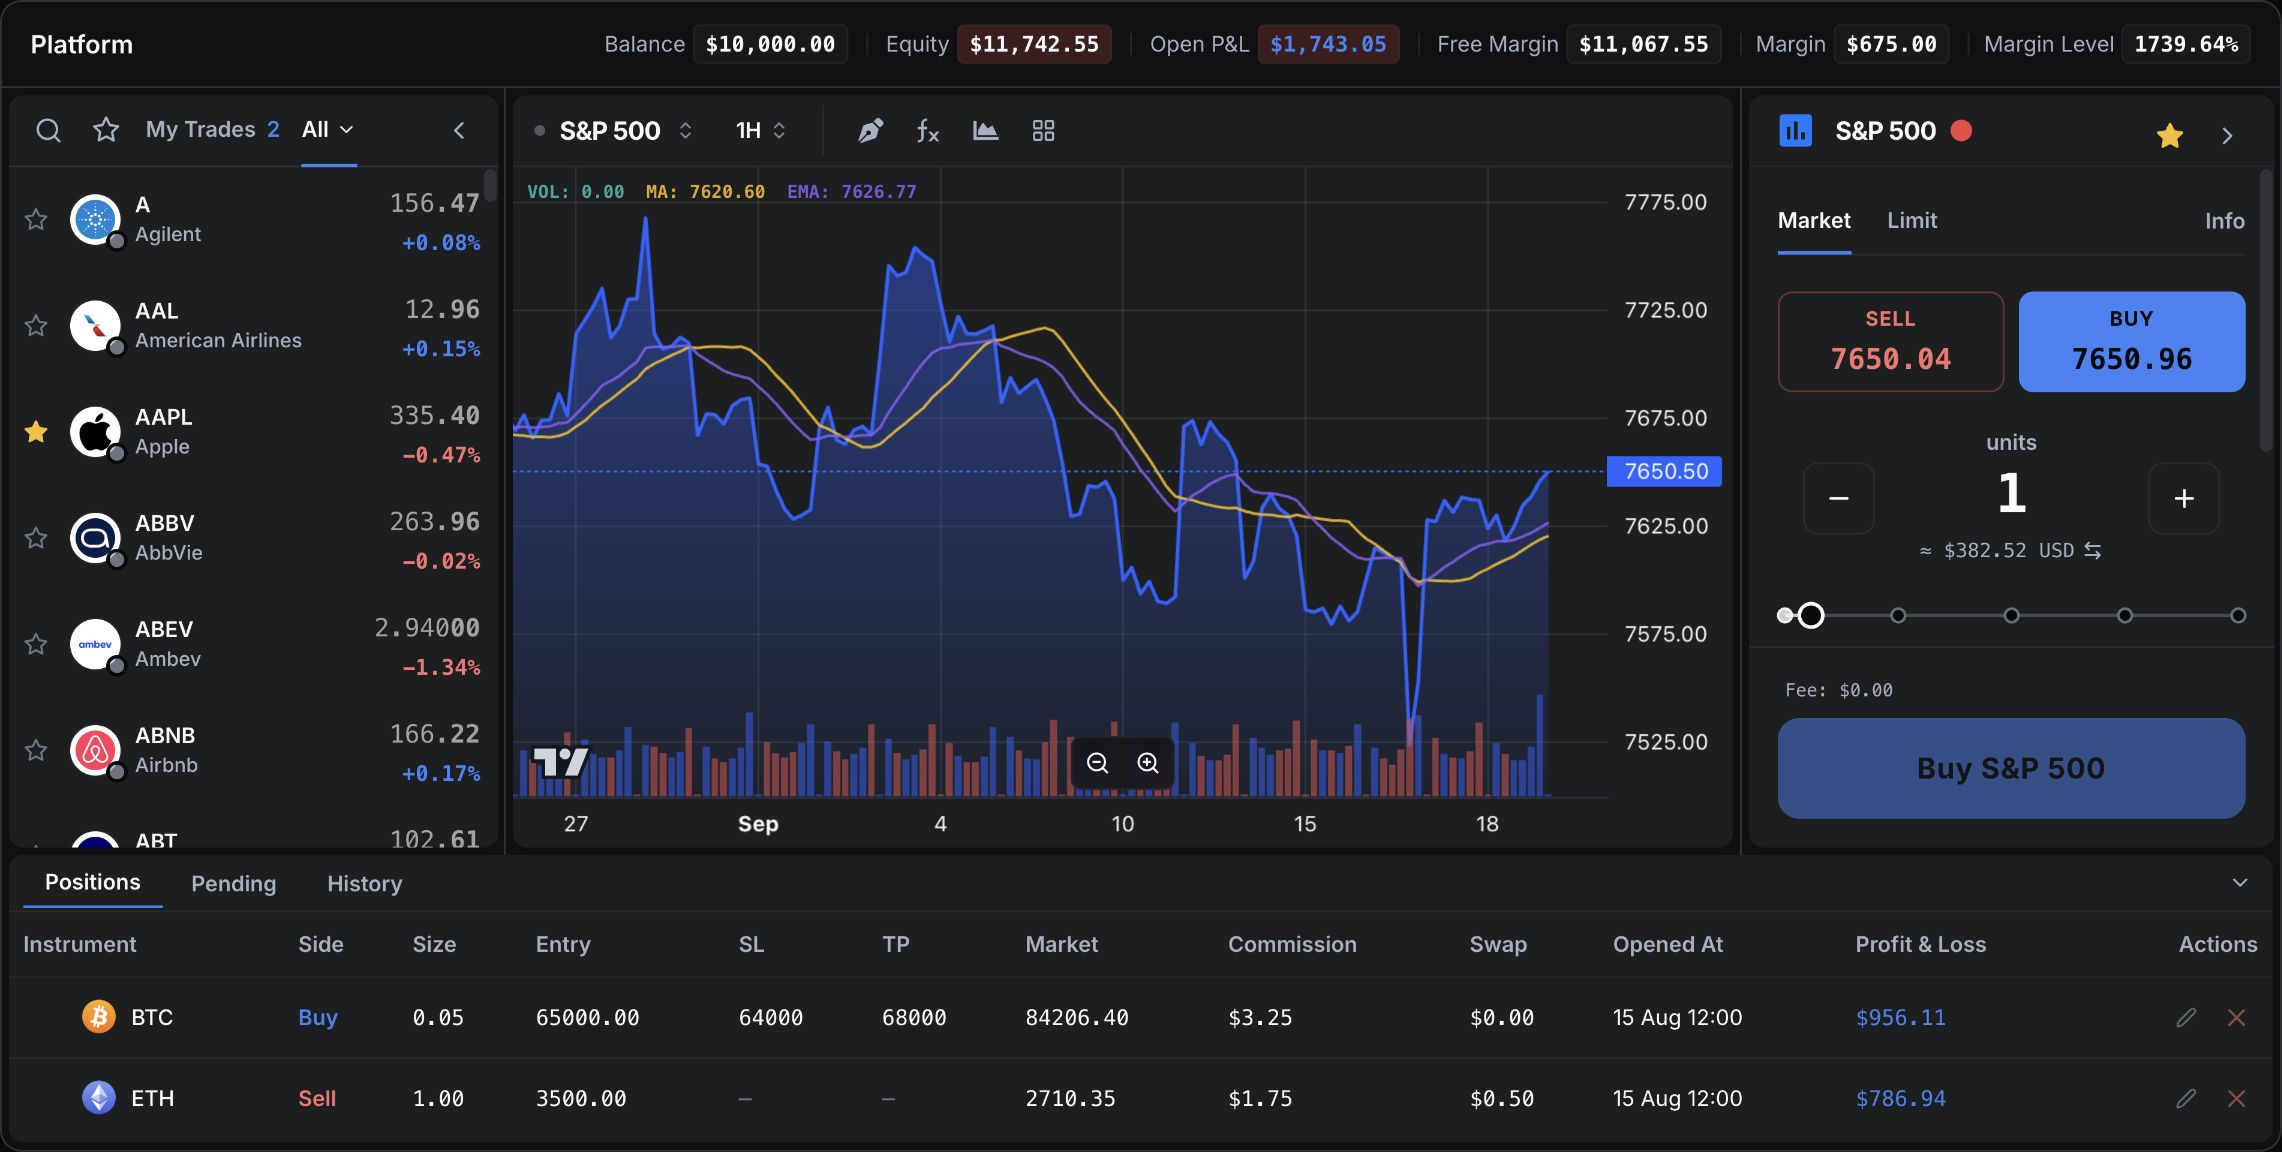Click the BTC profit $956.11

[x=1900, y=1018]
